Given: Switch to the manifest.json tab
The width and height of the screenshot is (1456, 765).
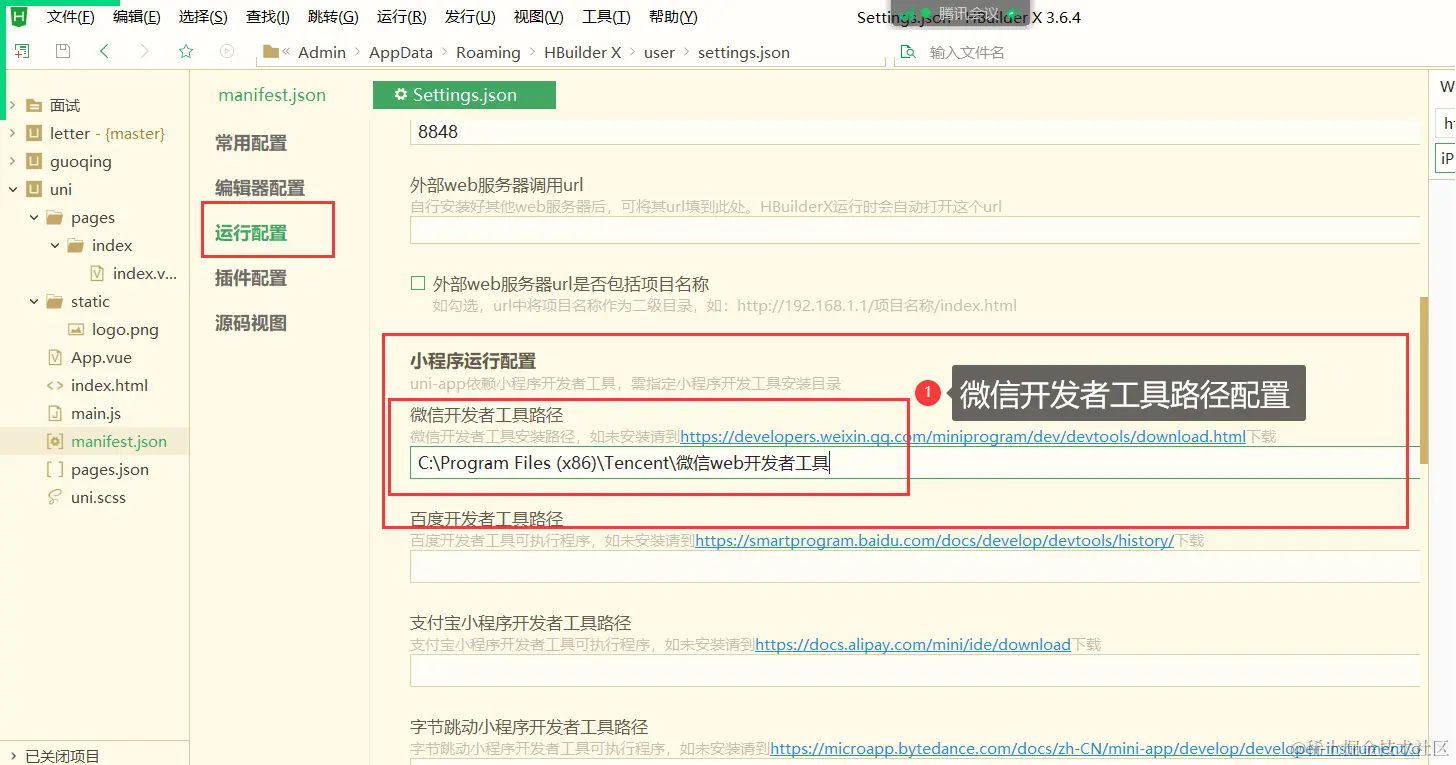Looking at the screenshot, I should [272, 95].
